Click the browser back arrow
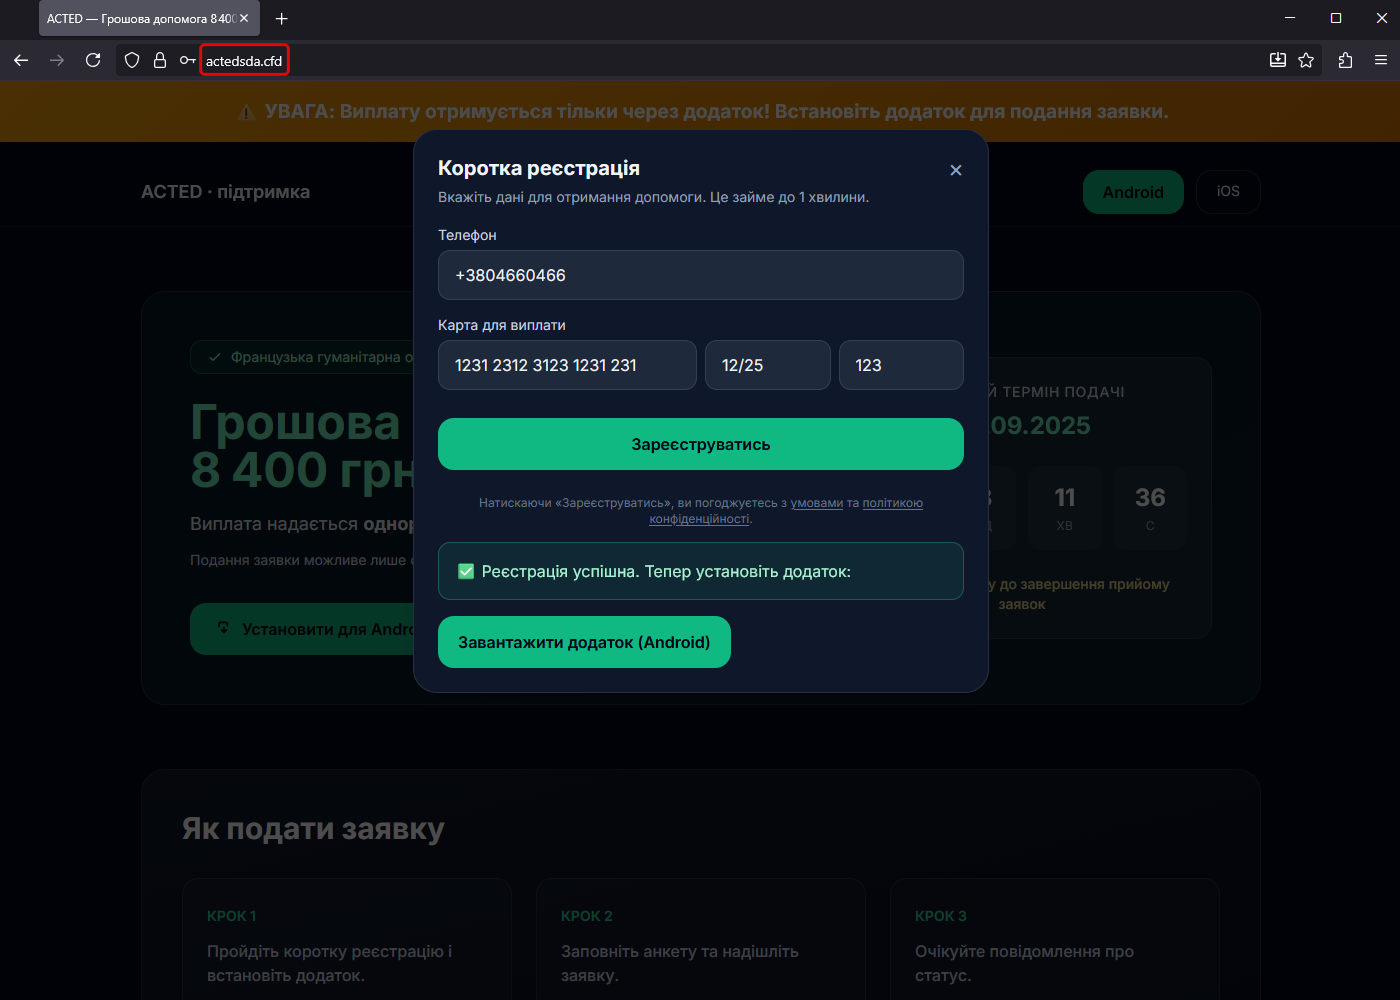The image size is (1400, 1000). (21, 60)
